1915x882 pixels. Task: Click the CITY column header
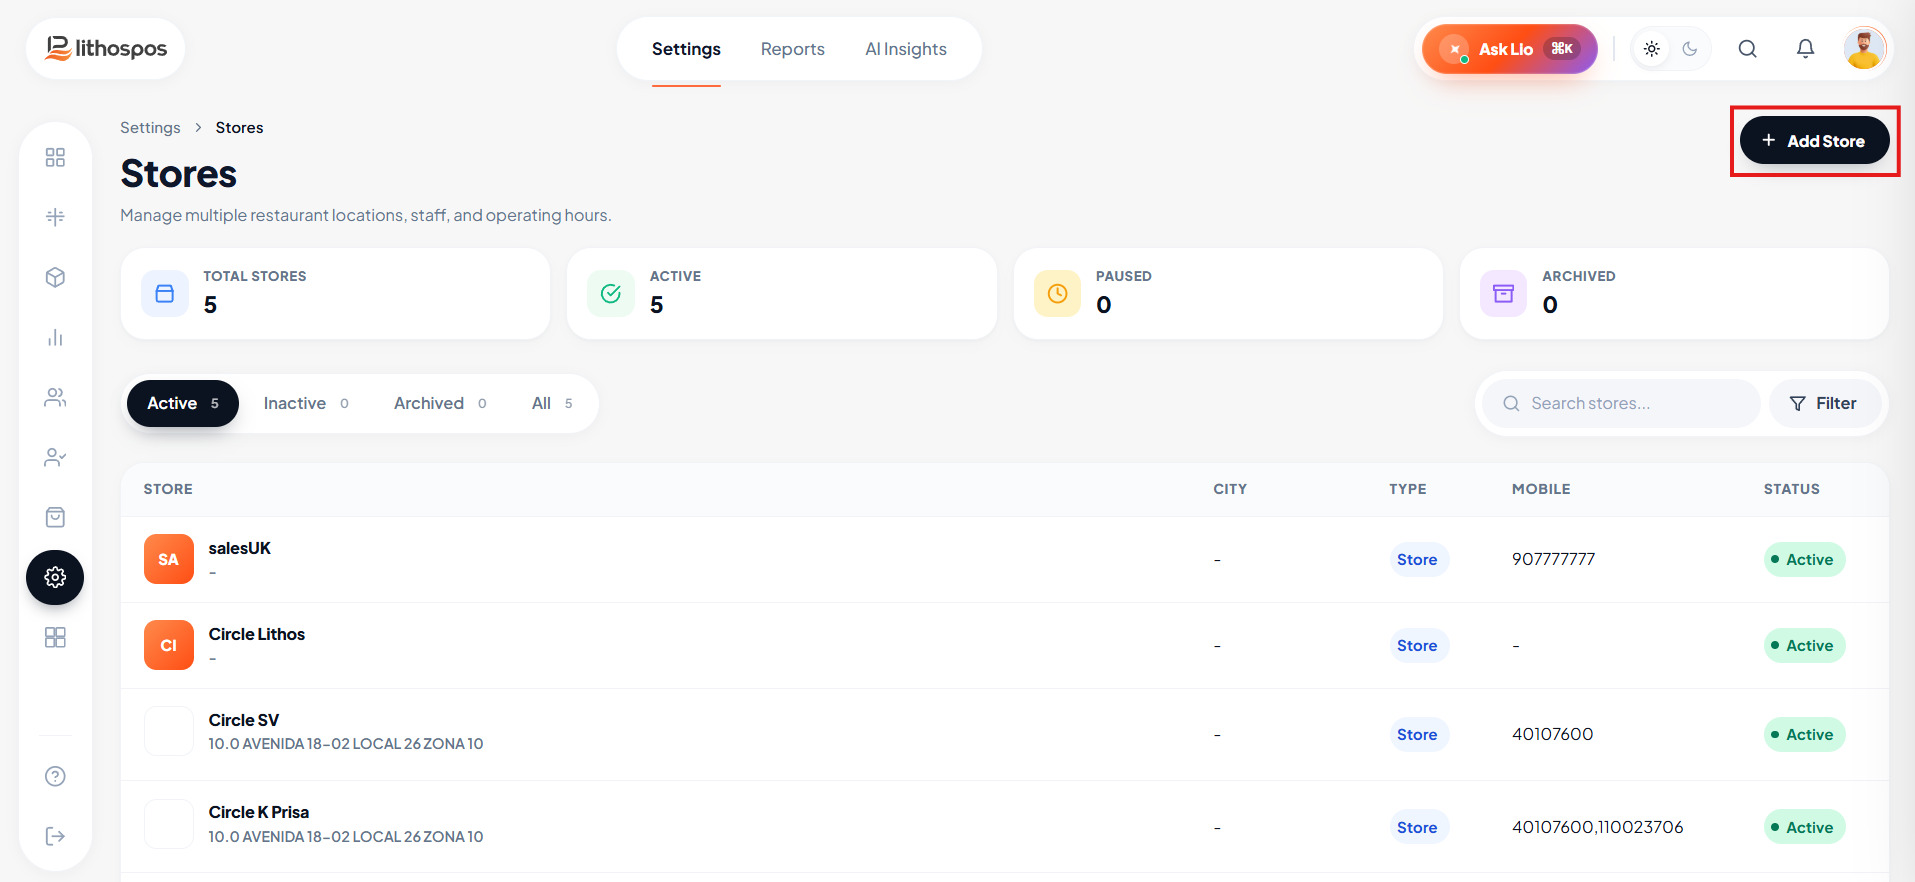click(x=1230, y=489)
